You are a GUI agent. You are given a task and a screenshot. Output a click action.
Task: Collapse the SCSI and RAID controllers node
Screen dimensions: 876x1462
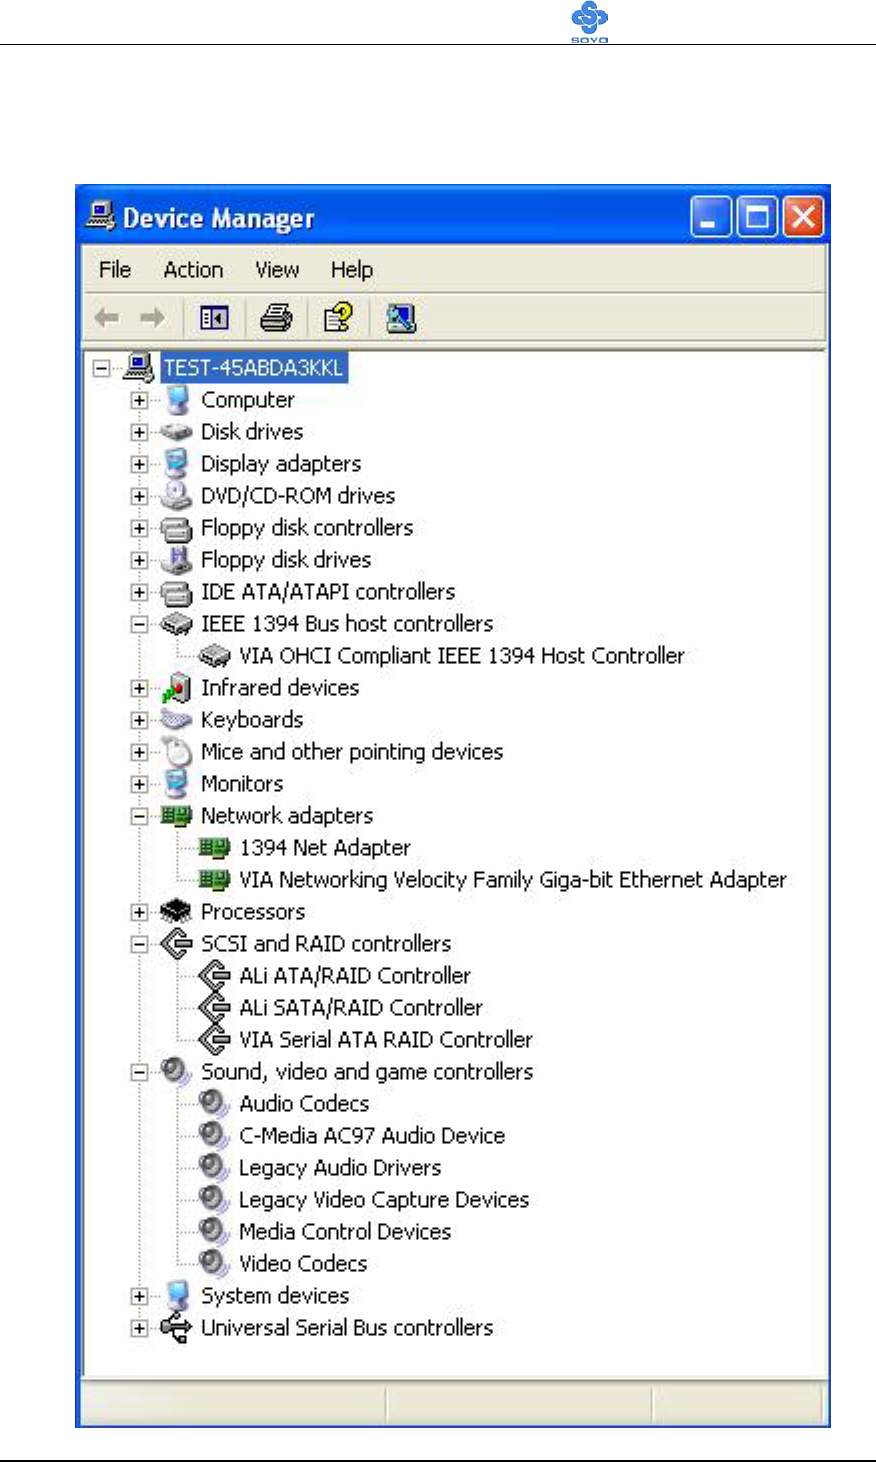[x=139, y=944]
